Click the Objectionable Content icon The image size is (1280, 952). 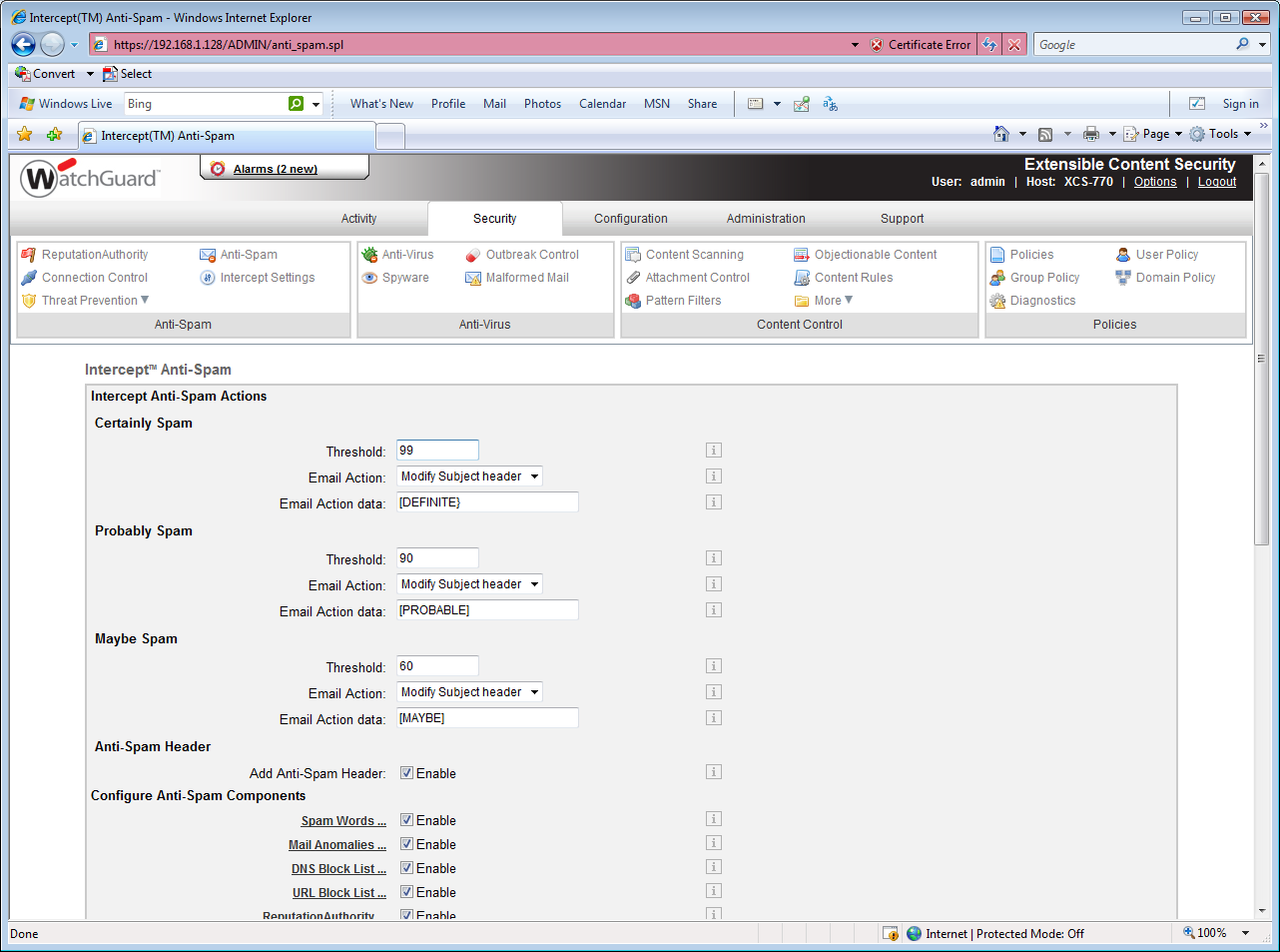coord(802,255)
